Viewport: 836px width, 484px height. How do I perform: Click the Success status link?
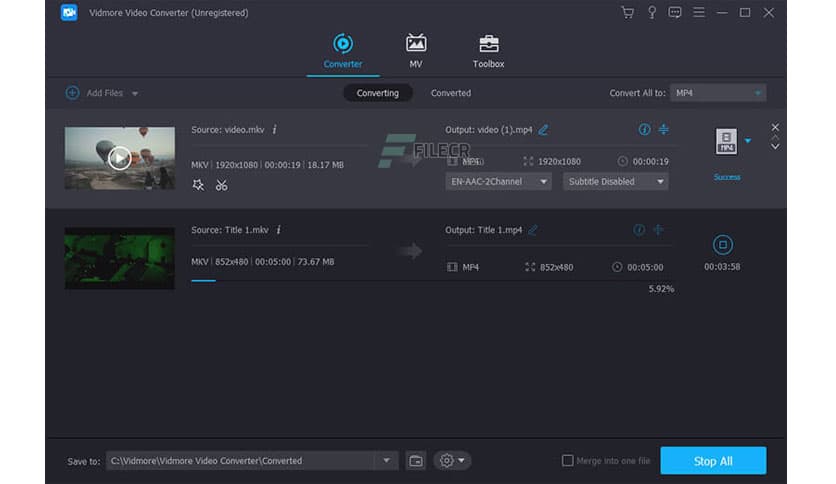pyautogui.click(x=727, y=177)
